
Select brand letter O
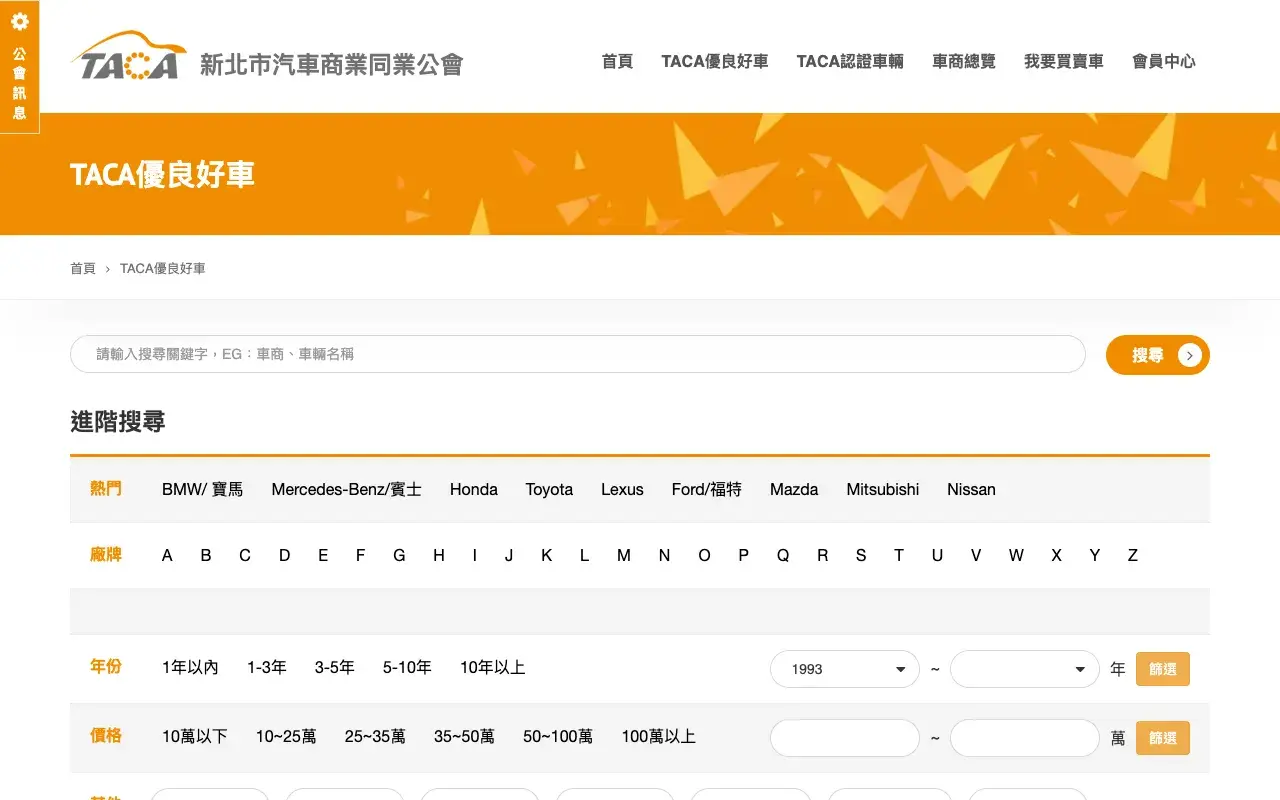pos(704,555)
